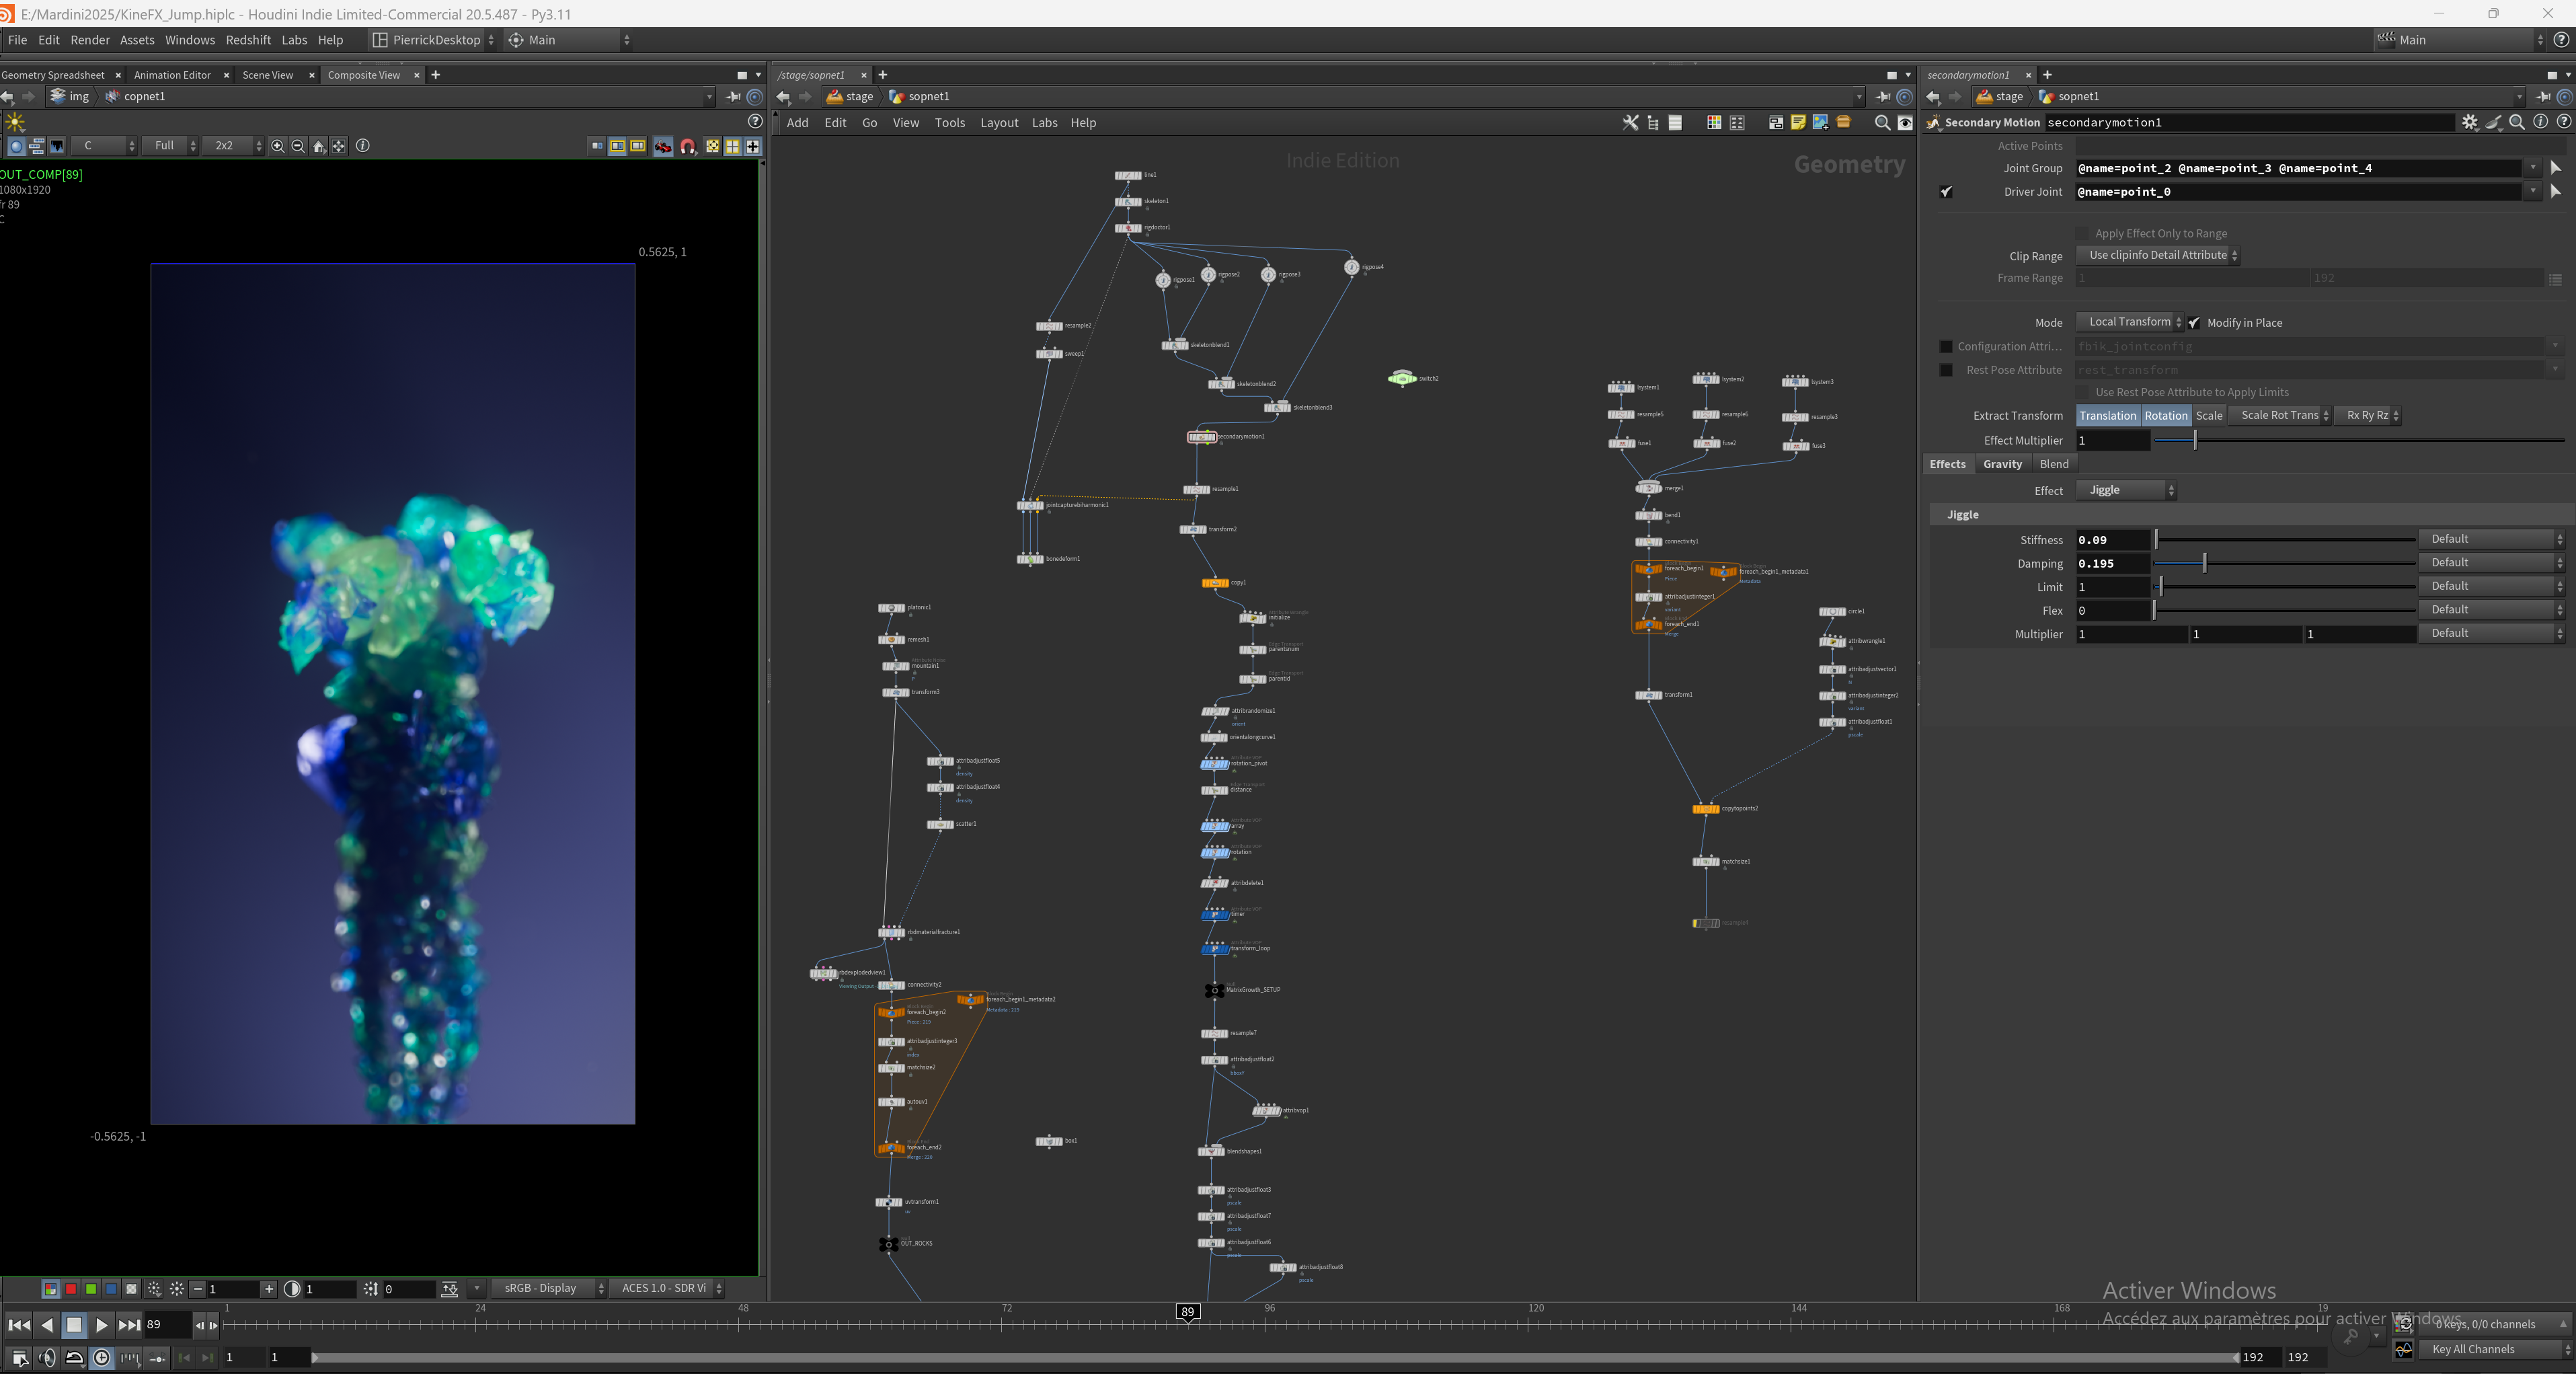Viewport: 2576px width, 1374px height.
Task: Click the play forward button
Action: (101, 1326)
